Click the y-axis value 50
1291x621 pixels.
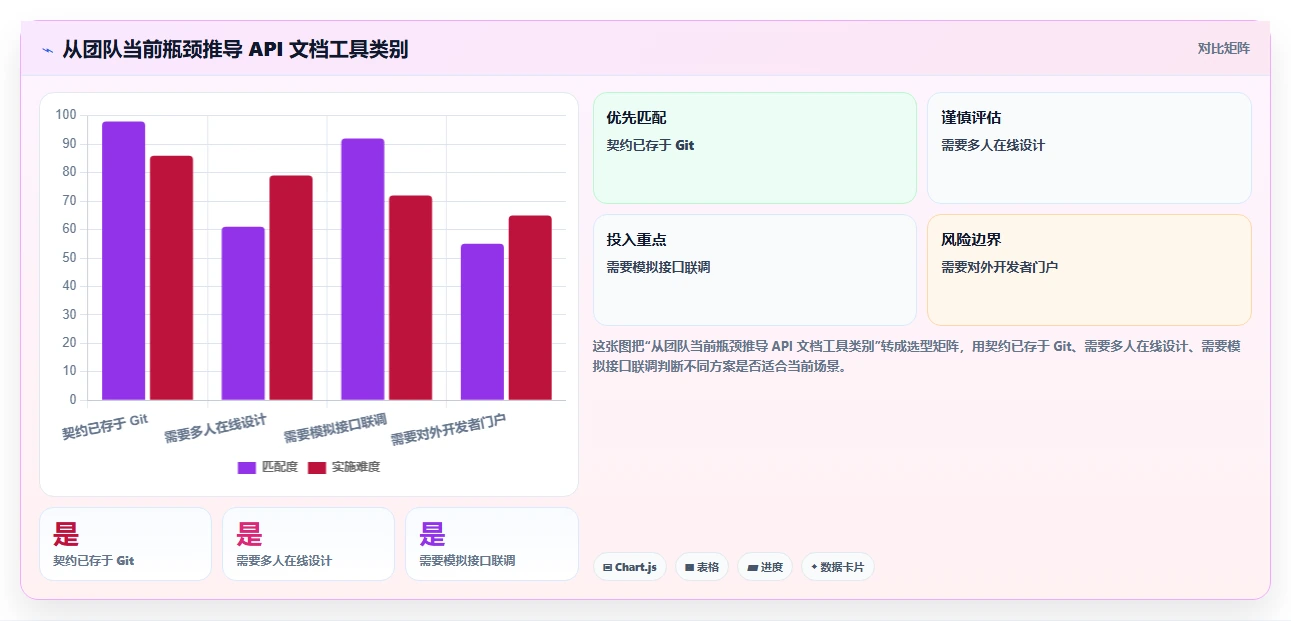coord(69,257)
